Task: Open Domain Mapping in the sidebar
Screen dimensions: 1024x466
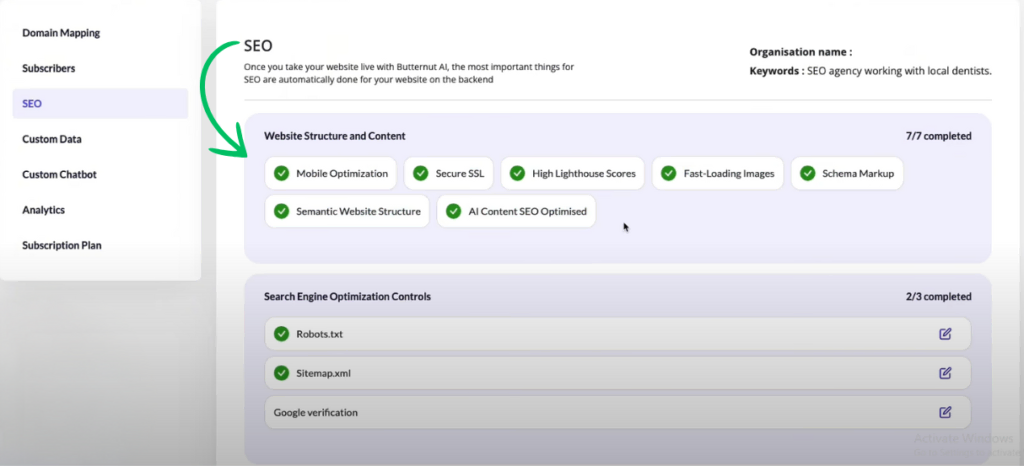Action: pyautogui.click(x=61, y=33)
